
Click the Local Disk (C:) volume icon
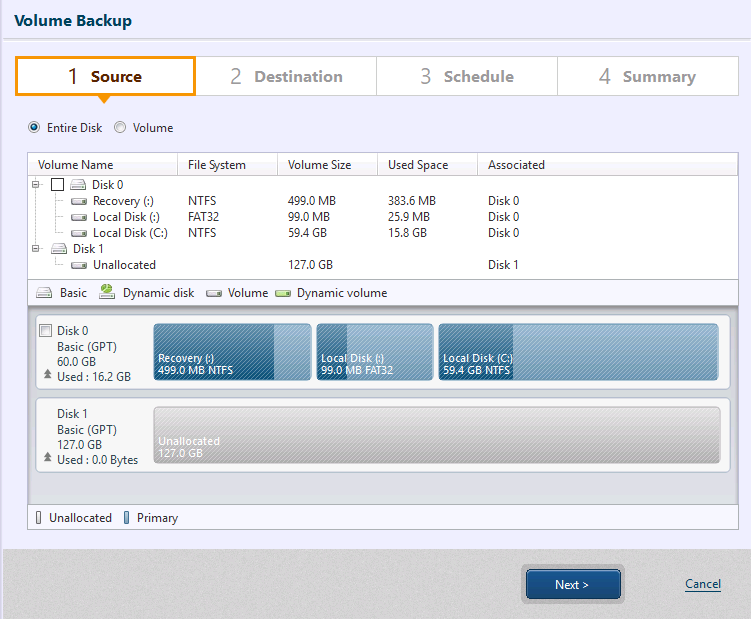pyautogui.click(x=79, y=233)
